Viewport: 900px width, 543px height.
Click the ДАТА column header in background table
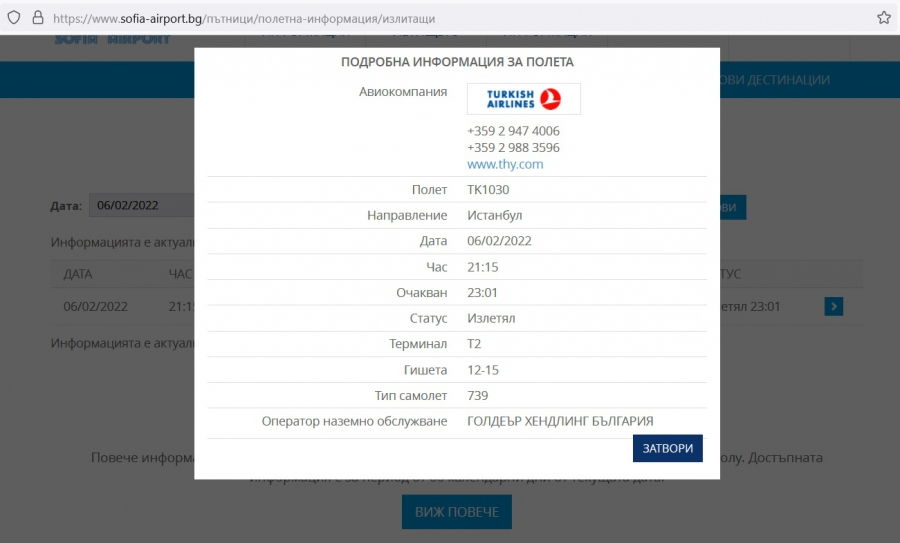[x=77, y=274]
